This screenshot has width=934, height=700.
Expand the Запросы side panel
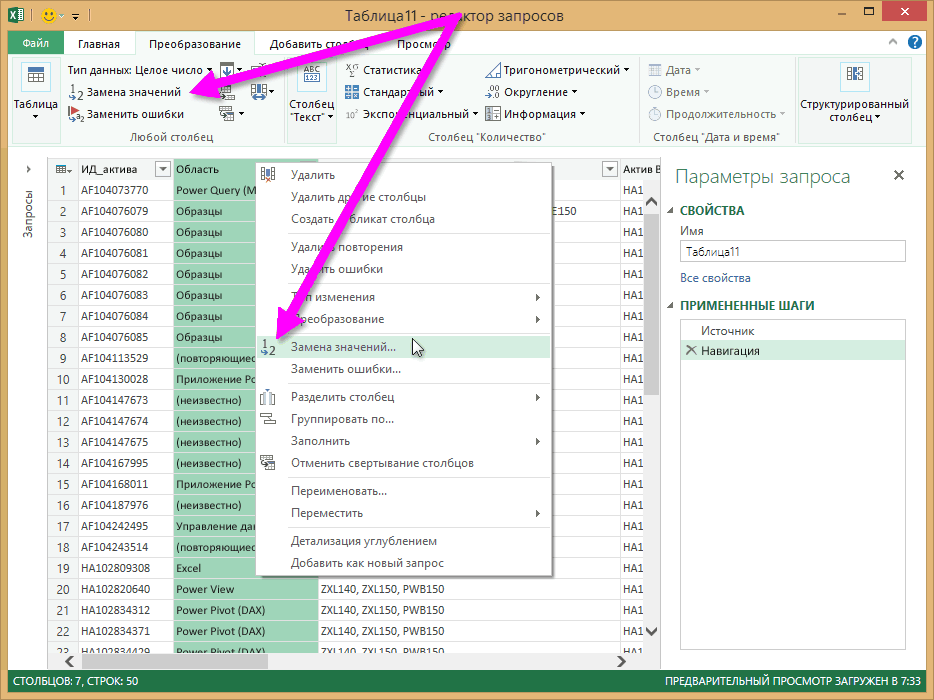[28, 169]
